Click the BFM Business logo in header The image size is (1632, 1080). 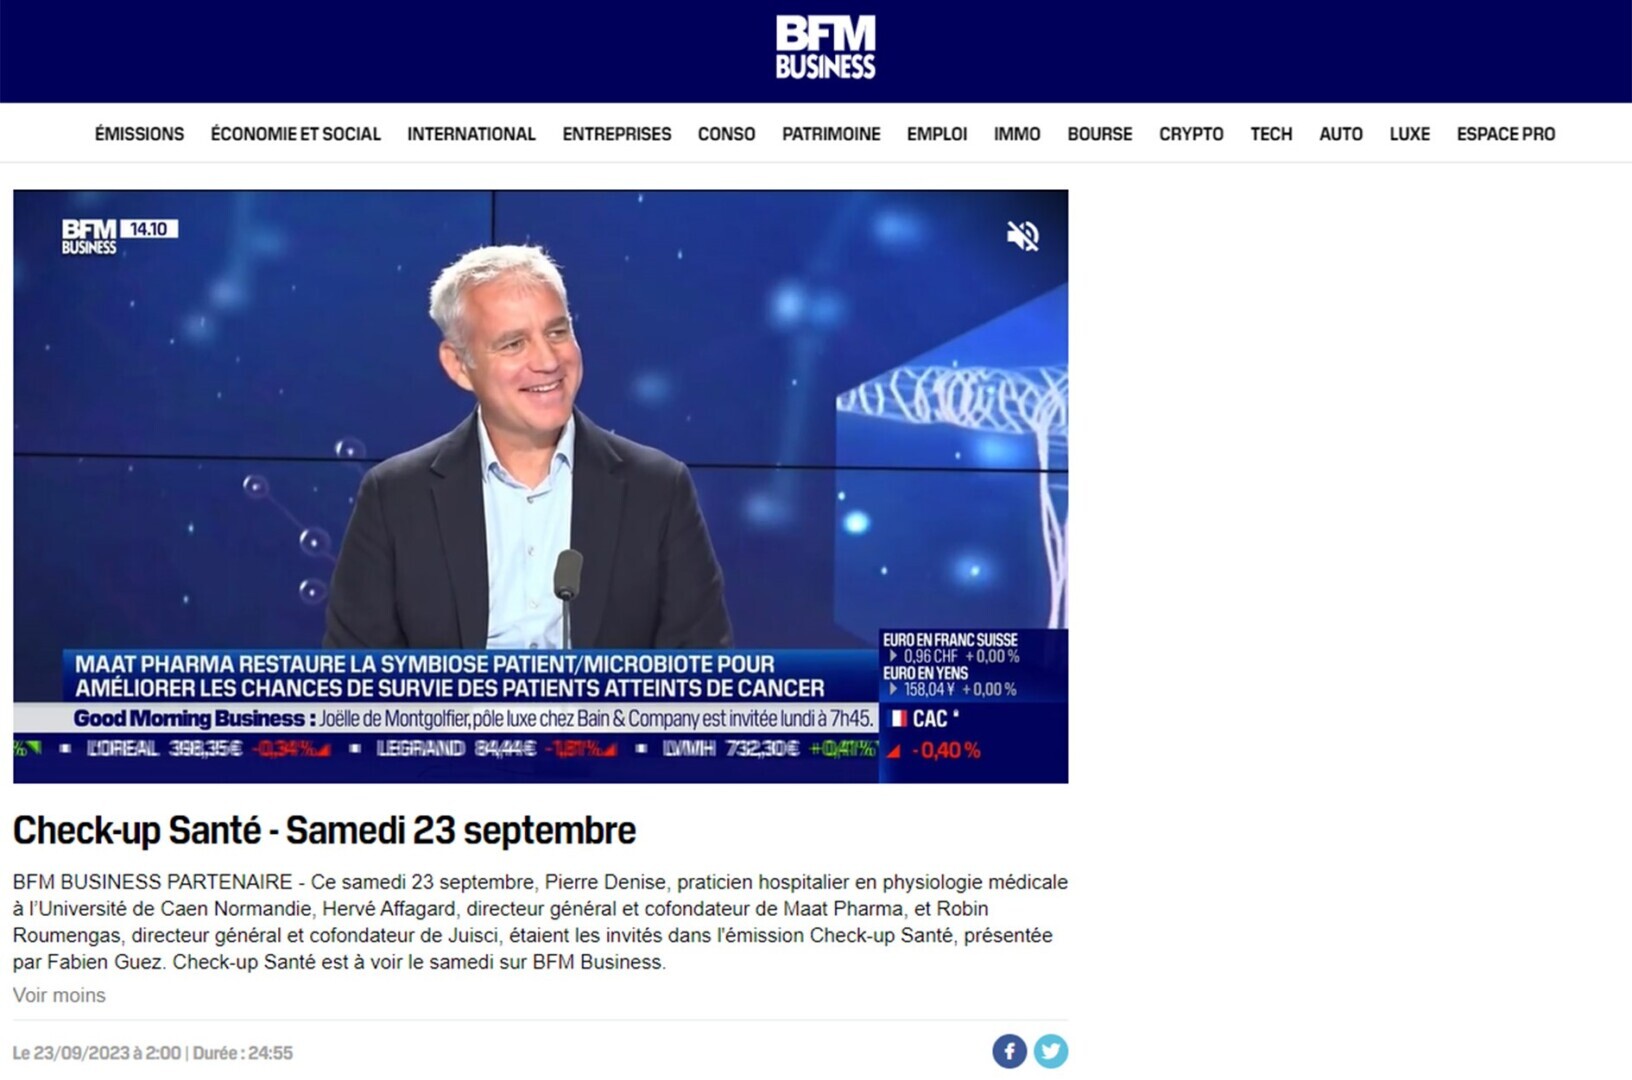click(x=825, y=47)
